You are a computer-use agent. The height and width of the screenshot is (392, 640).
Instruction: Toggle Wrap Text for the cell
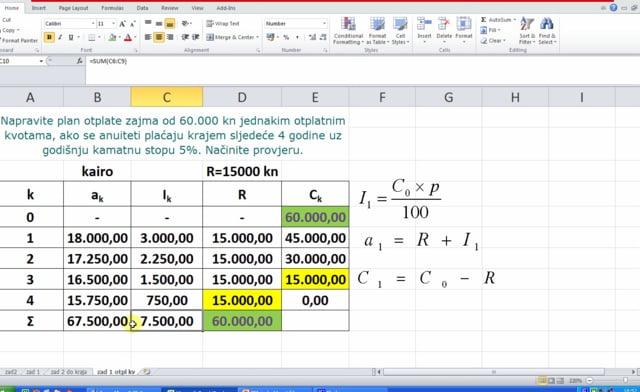pyautogui.click(x=223, y=24)
